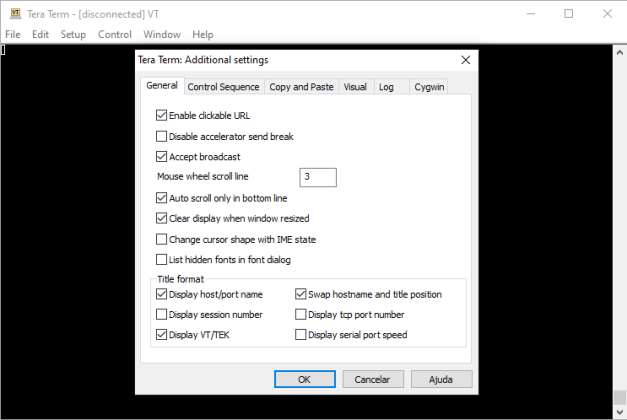Confirm settings with OK button
Viewport: 627px width, 420px height.
click(x=305, y=379)
